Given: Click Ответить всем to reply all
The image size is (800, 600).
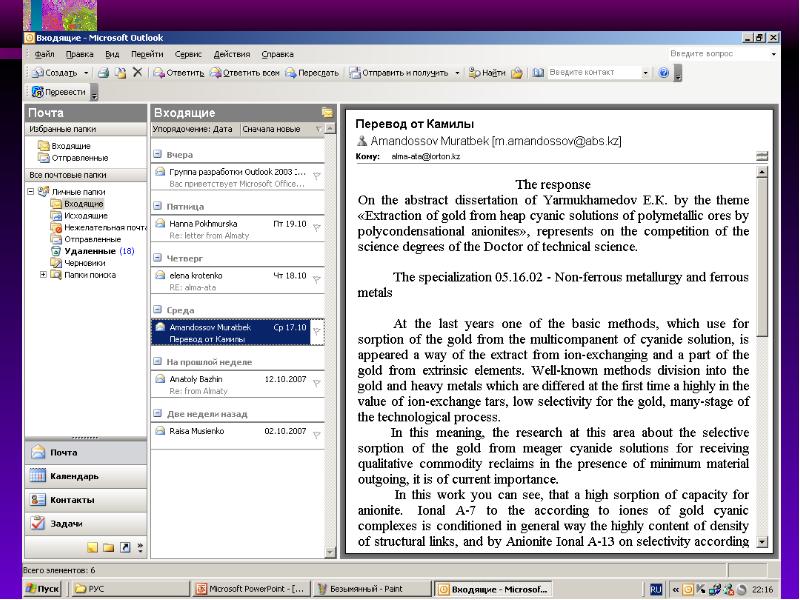Looking at the screenshot, I should [245, 73].
